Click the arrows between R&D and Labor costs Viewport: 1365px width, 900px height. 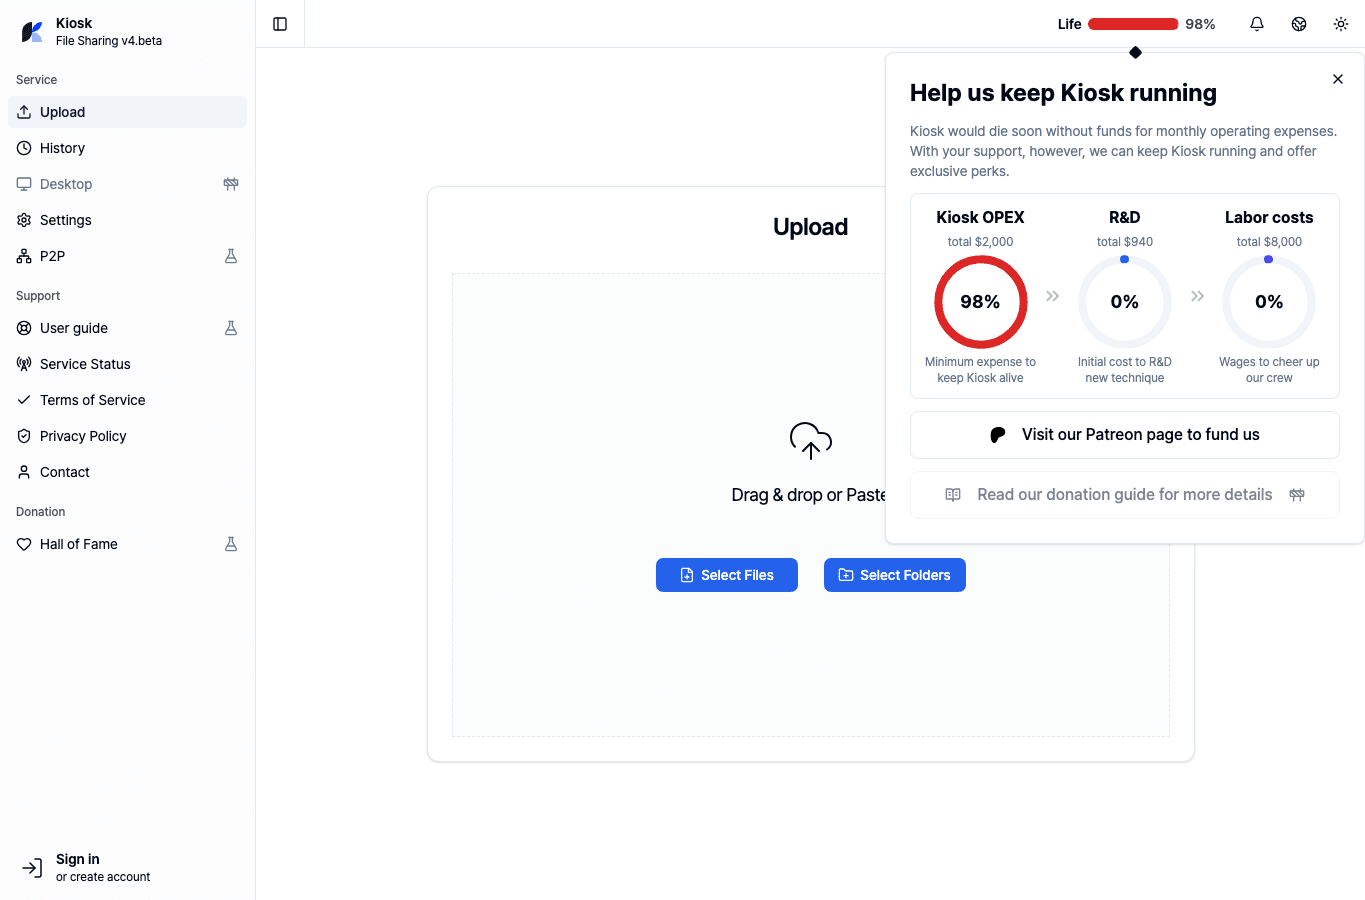click(1197, 296)
